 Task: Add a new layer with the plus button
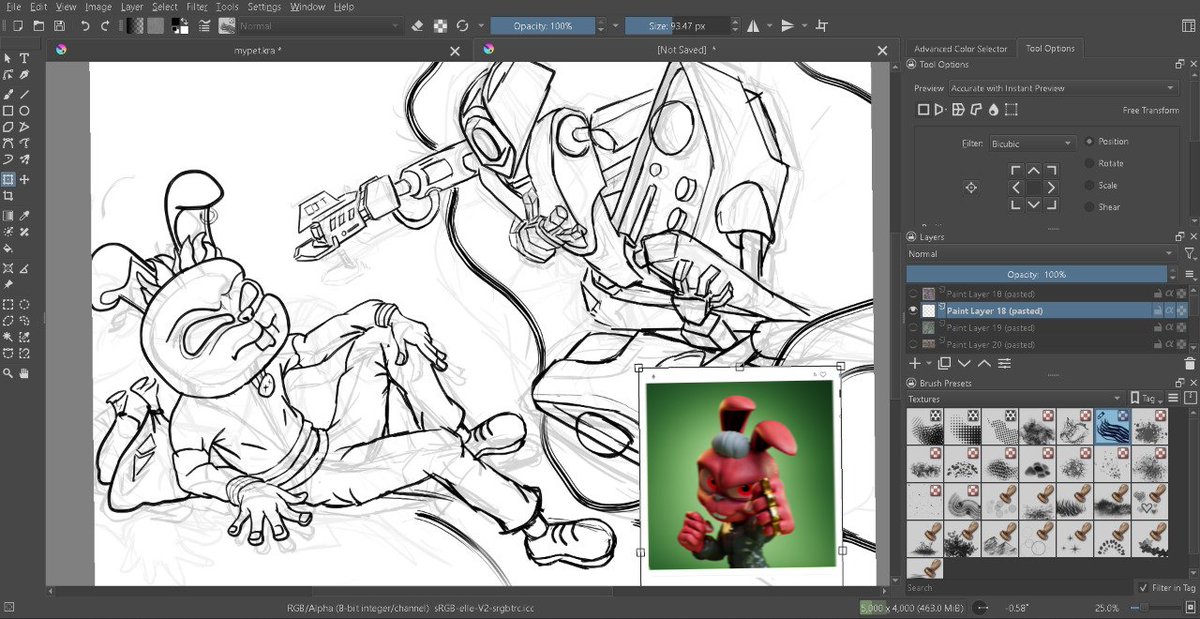[x=915, y=364]
